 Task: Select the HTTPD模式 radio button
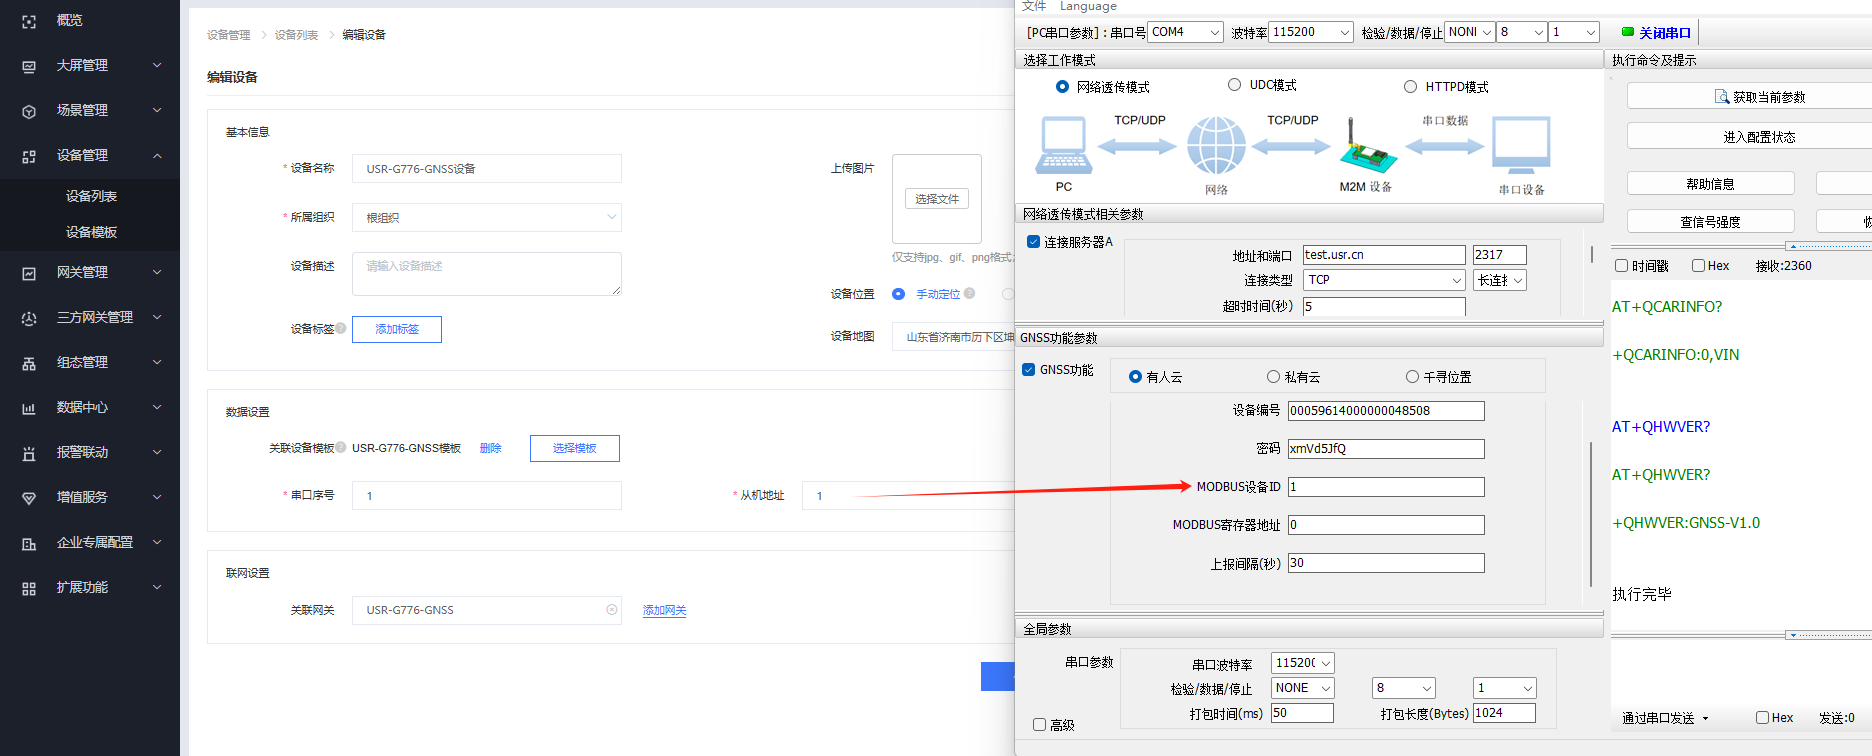pyautogui.click(x=1410, y=87)
